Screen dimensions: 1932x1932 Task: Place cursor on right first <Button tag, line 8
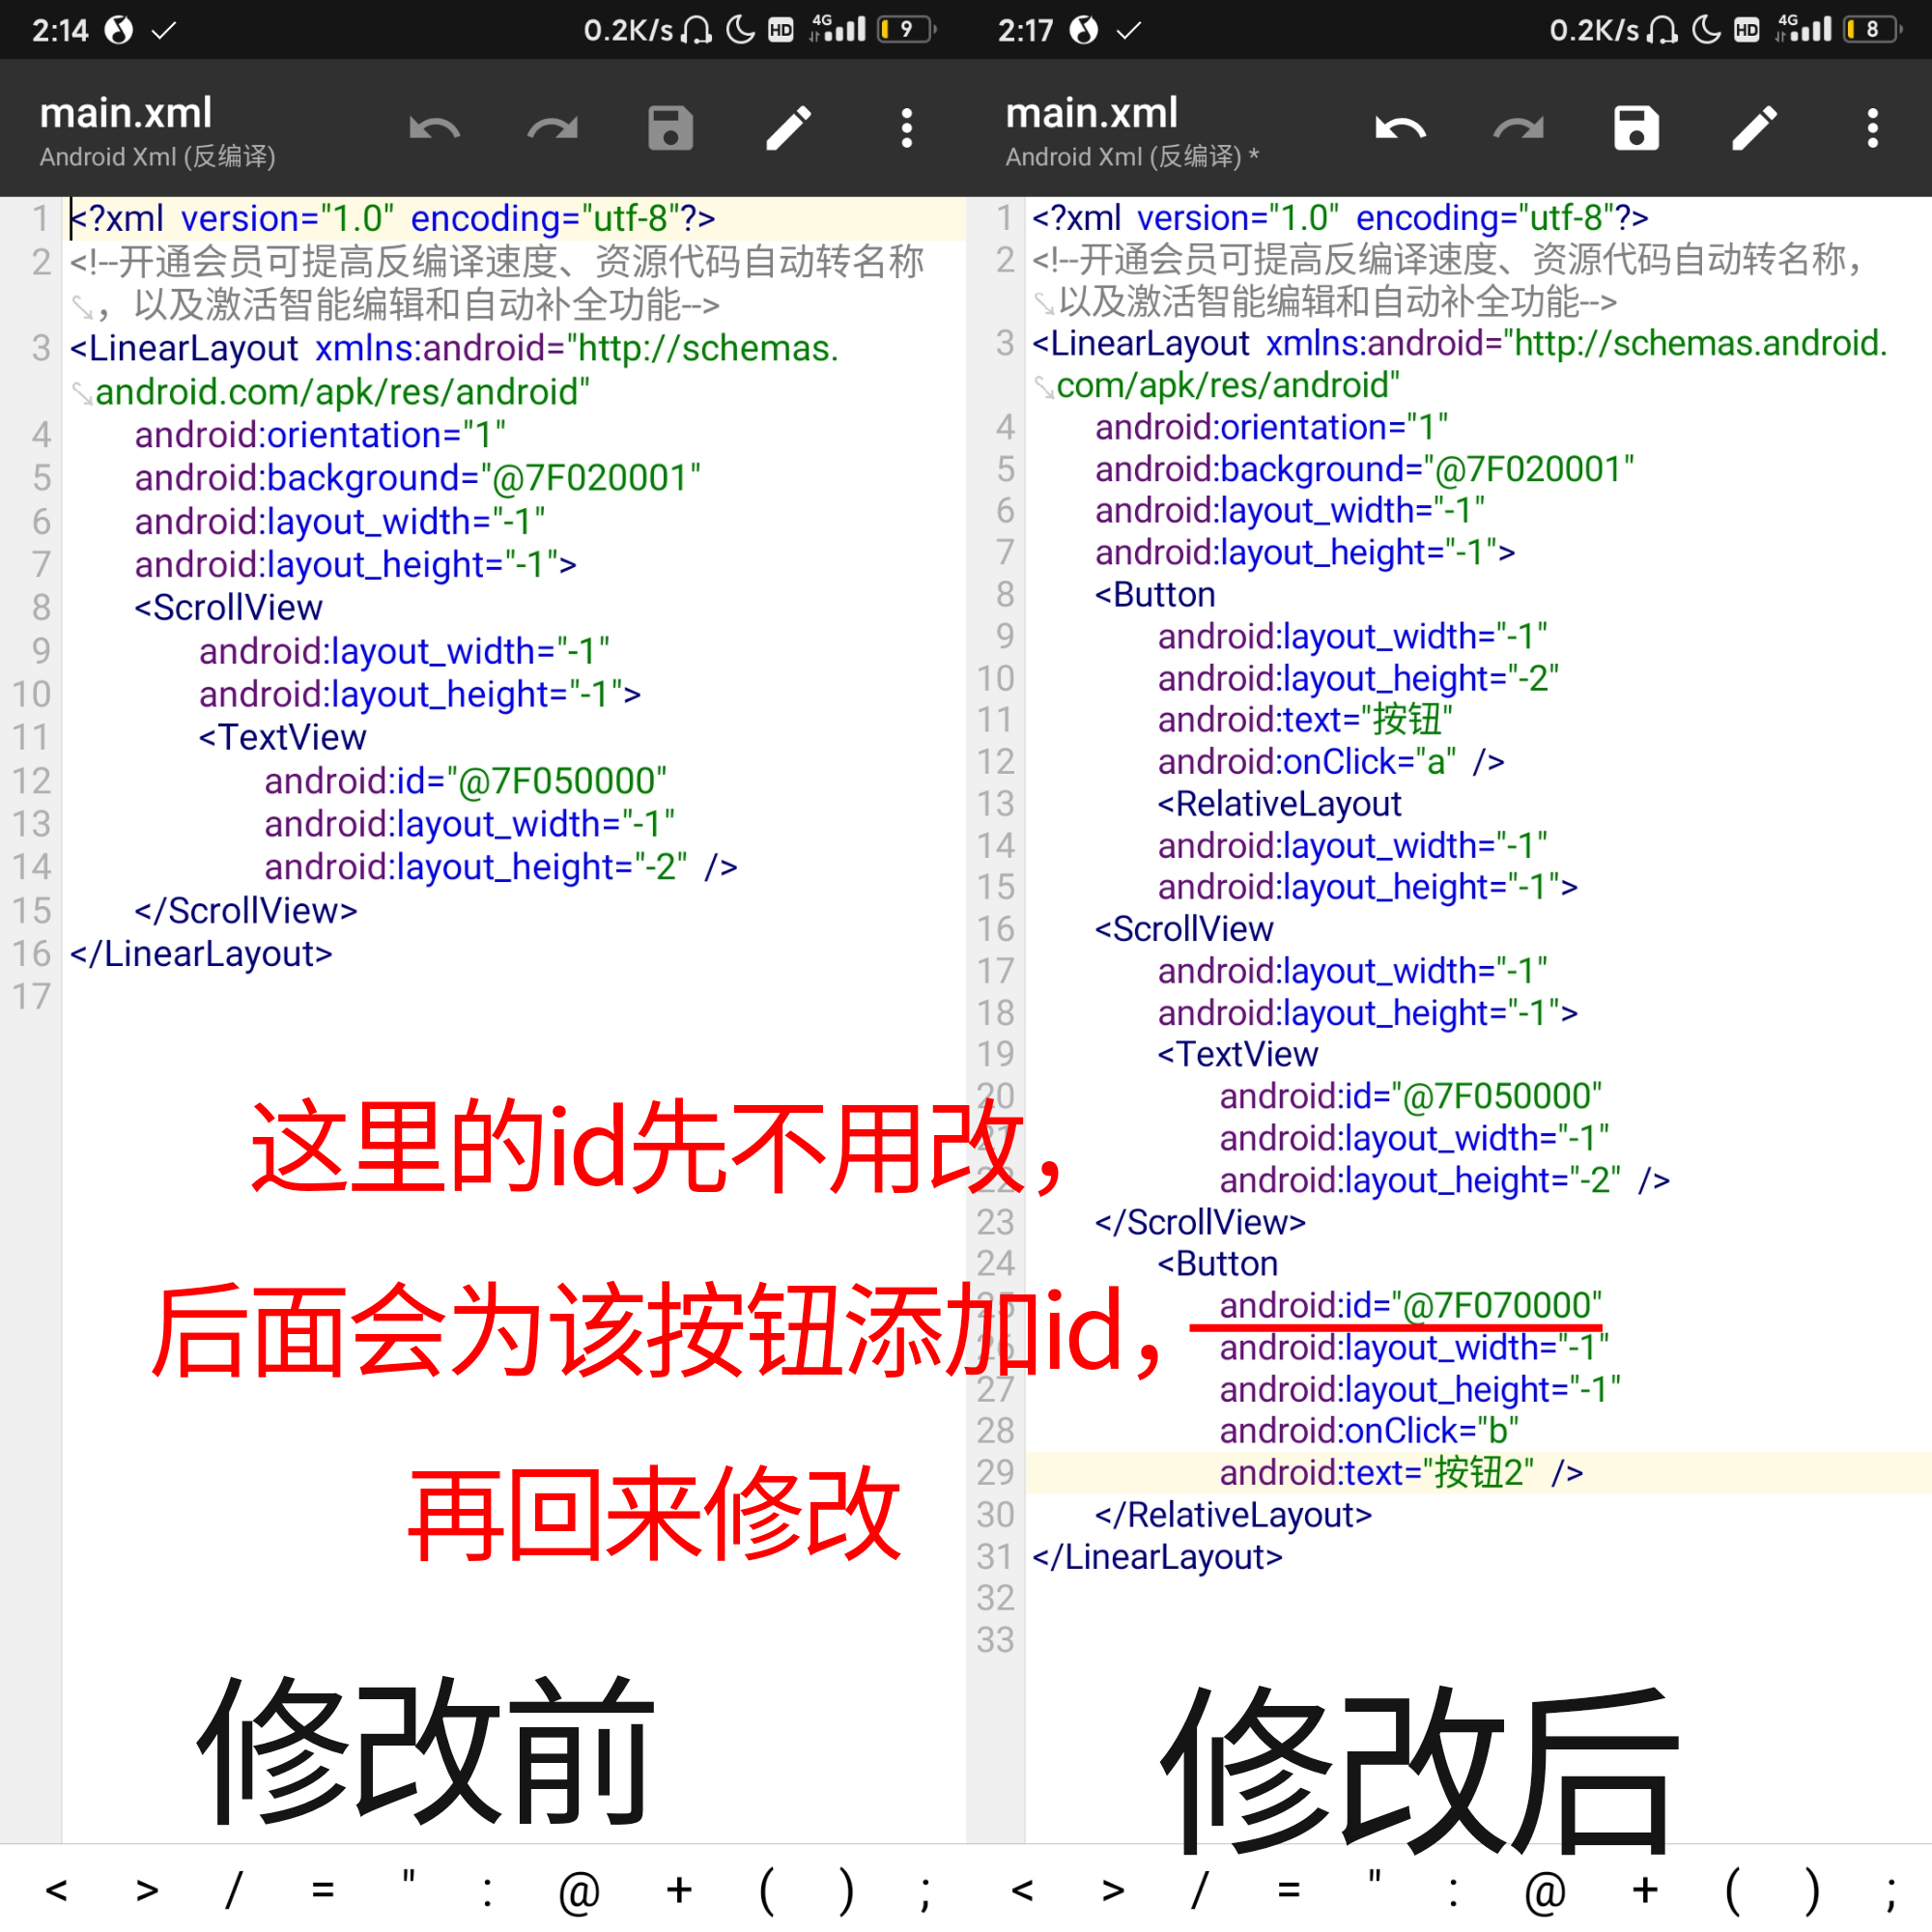coord(1155,594)
